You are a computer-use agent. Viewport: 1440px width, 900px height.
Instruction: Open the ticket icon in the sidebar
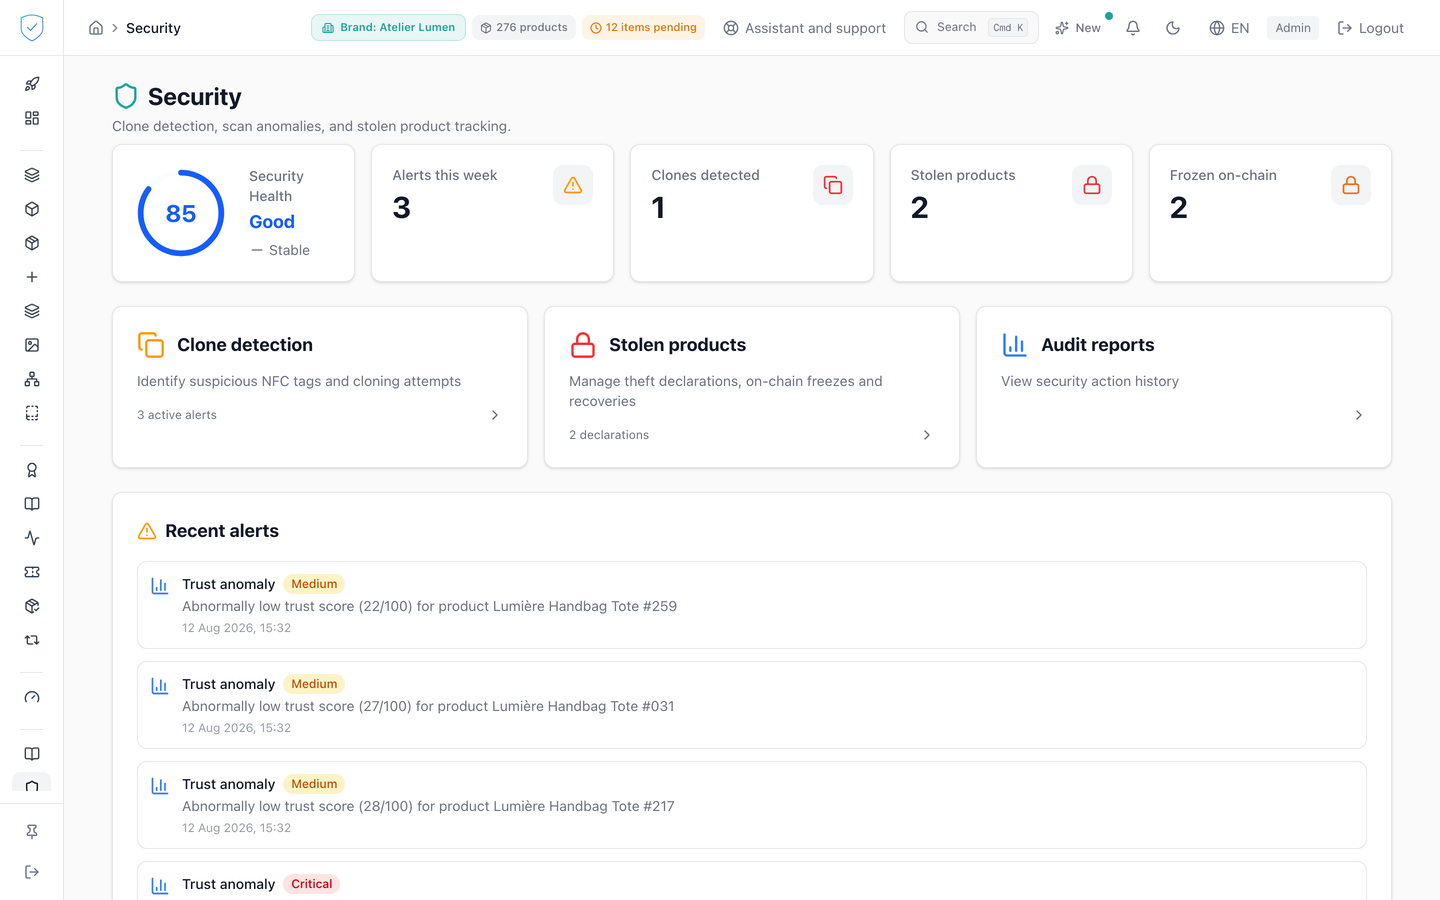(x=32, y=572)
